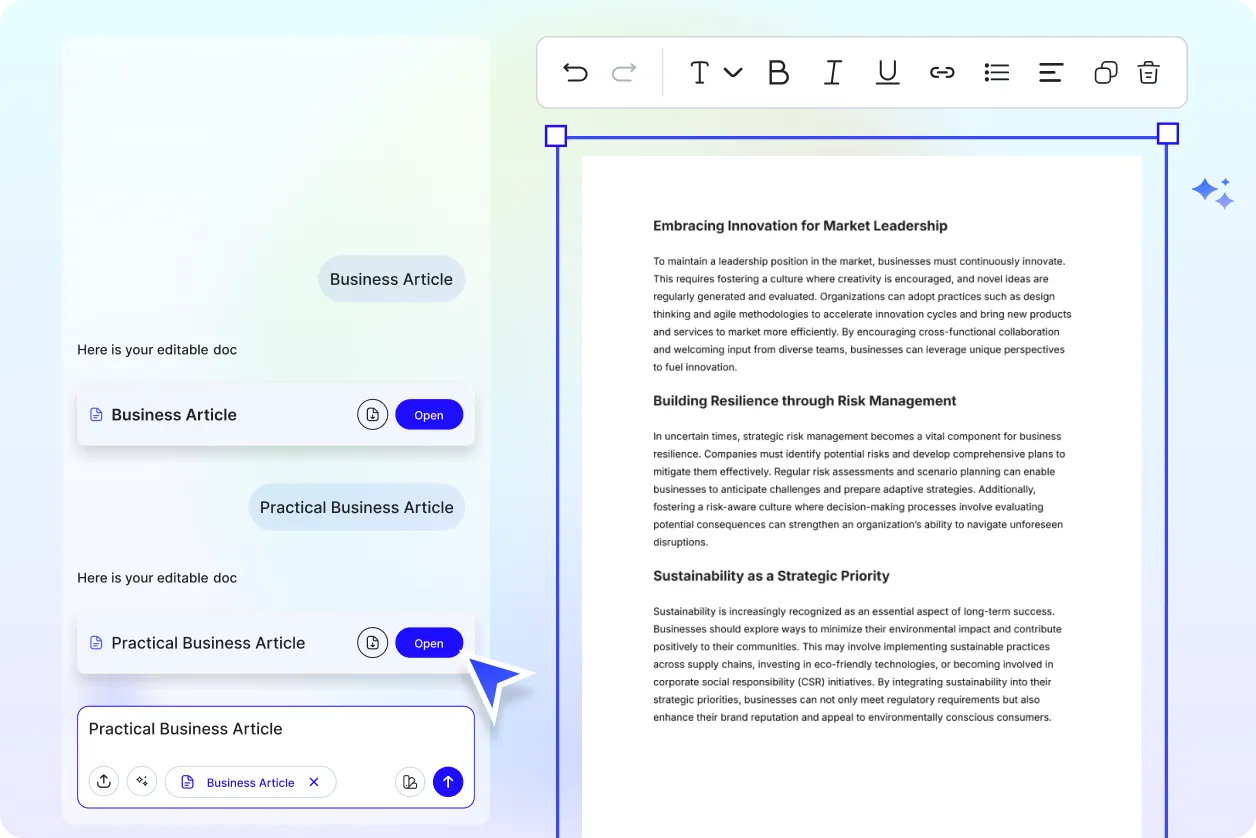Insert a hyperlink using the link icon
This screenshot has height=838, width=1256.
point(942,72)
